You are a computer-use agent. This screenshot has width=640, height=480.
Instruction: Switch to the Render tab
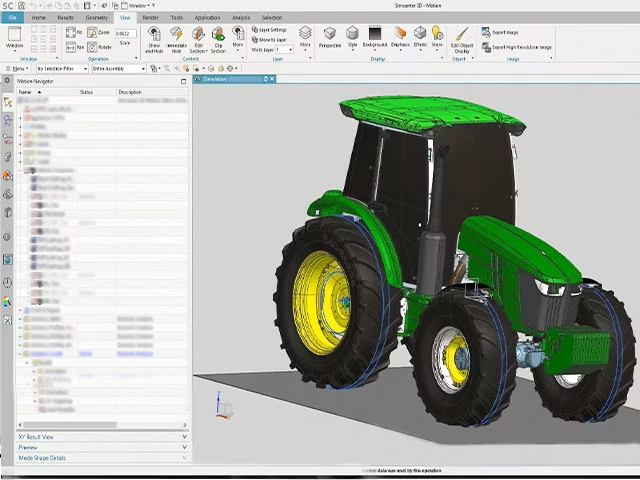point(150,18)
